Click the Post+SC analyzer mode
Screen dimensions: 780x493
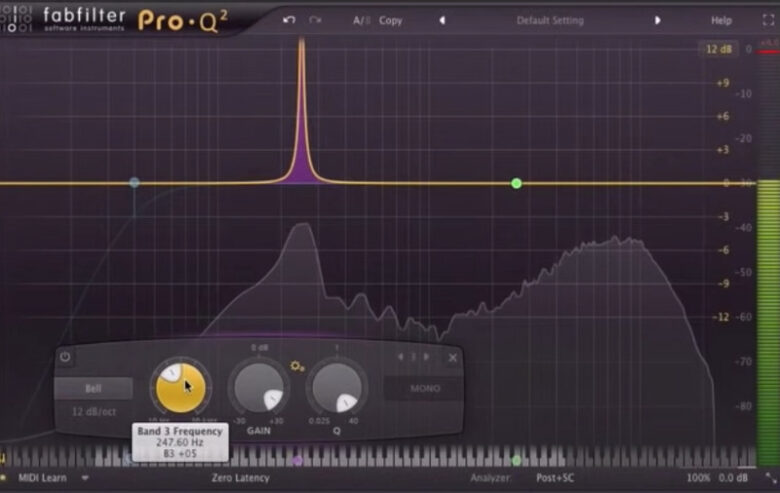(x=555, y=478)
